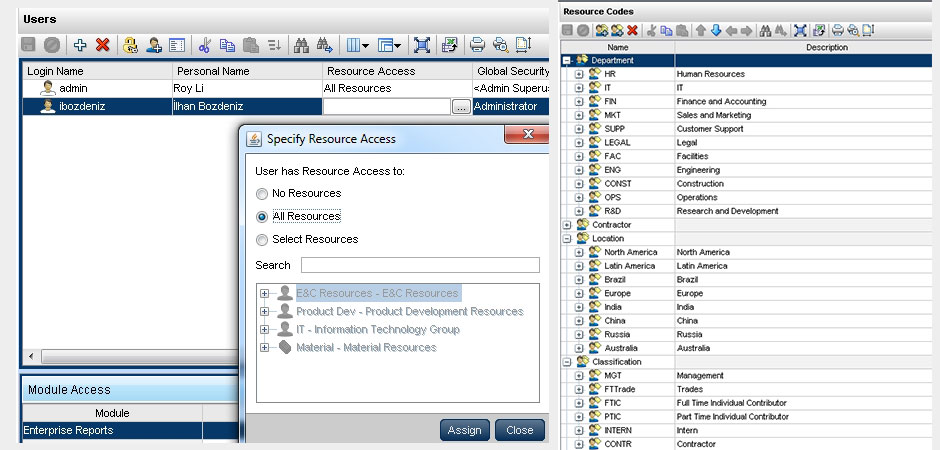Viewport: 940px width, 450px height.
Task: Click the blue down arrow in Resource Codes toolbar
Action: coord(715,30)
